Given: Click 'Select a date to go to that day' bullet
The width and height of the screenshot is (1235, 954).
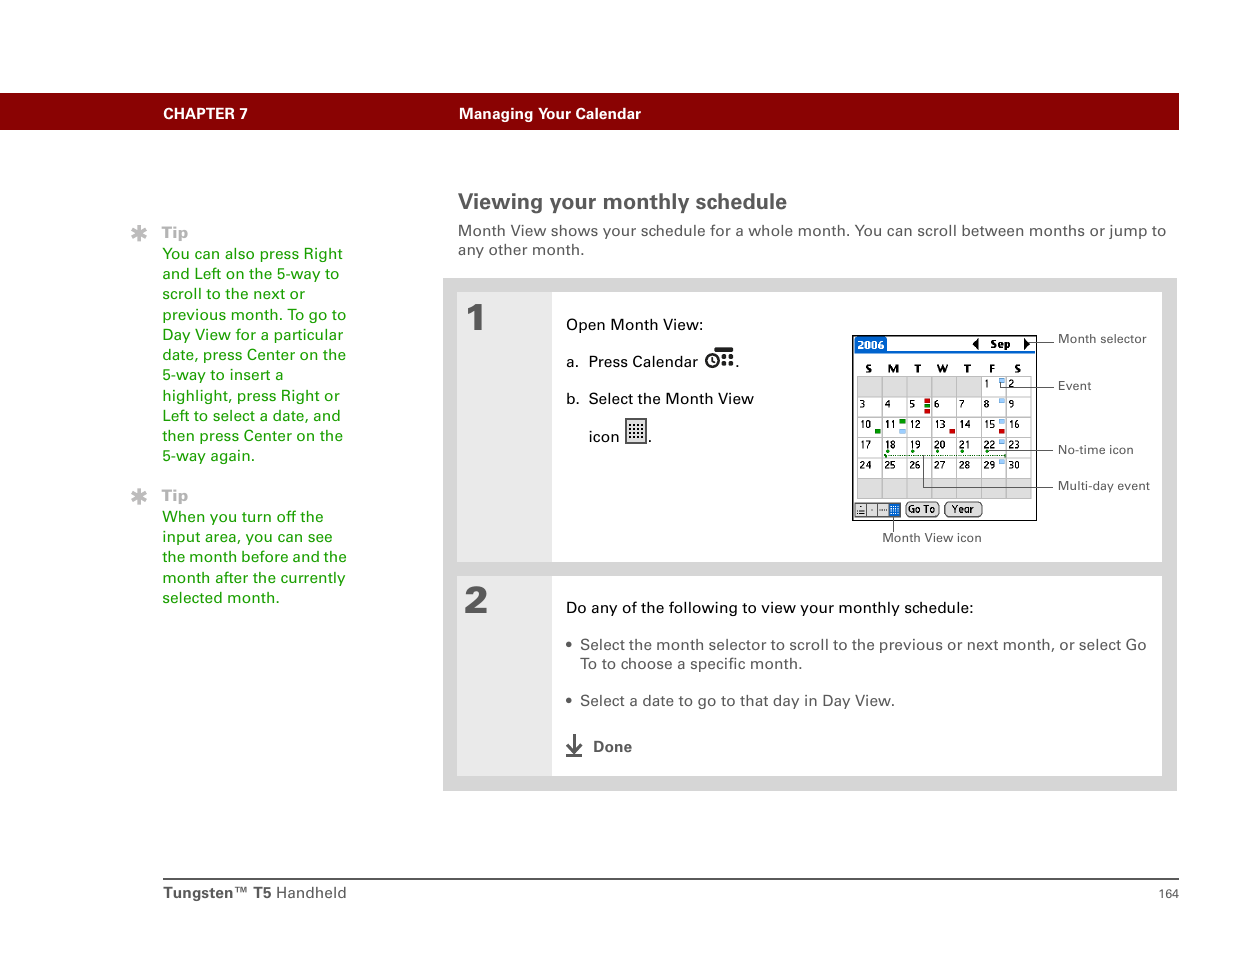Looking at the screenshot, I should pos(737,701).
